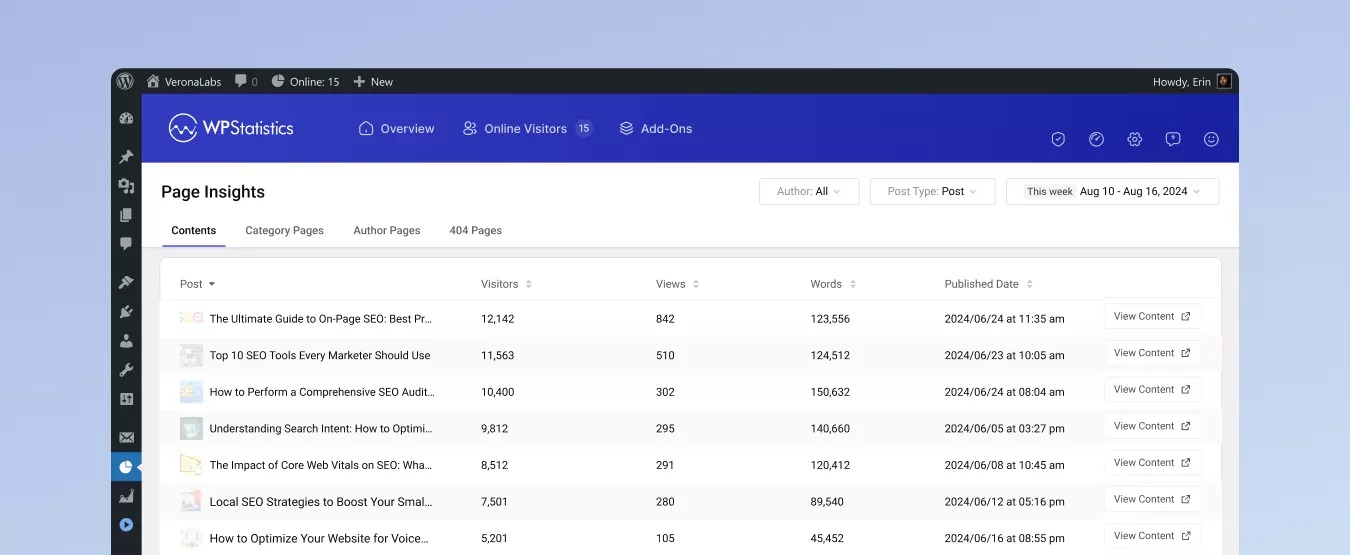Open WP Statistics settings gear icon
Viewport: 1350px width, 555px height.
(1135, 140)
